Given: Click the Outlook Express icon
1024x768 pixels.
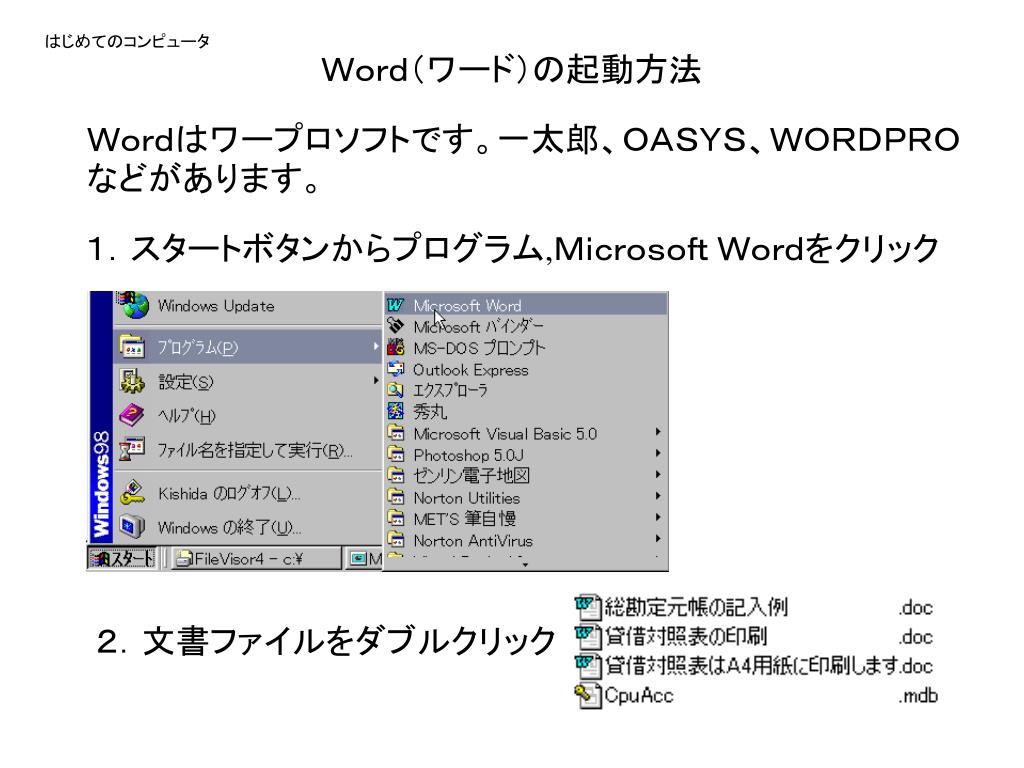Looking at the screenshot, I should tap(395, 369).
